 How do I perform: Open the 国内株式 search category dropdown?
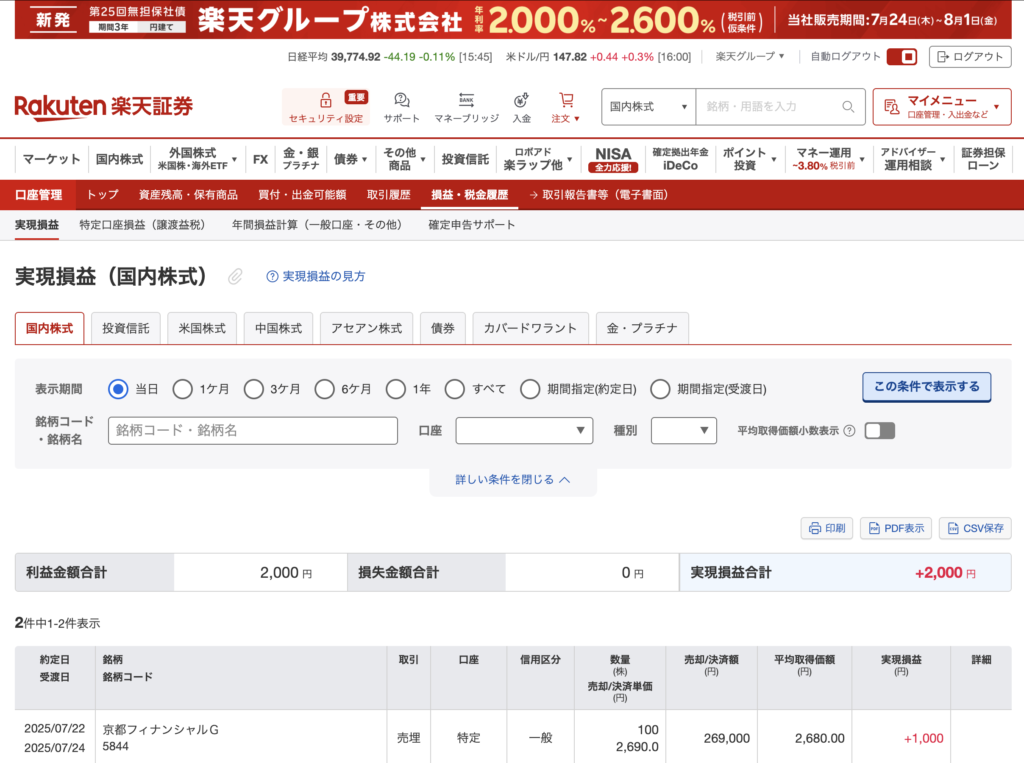tap(648, 106)
